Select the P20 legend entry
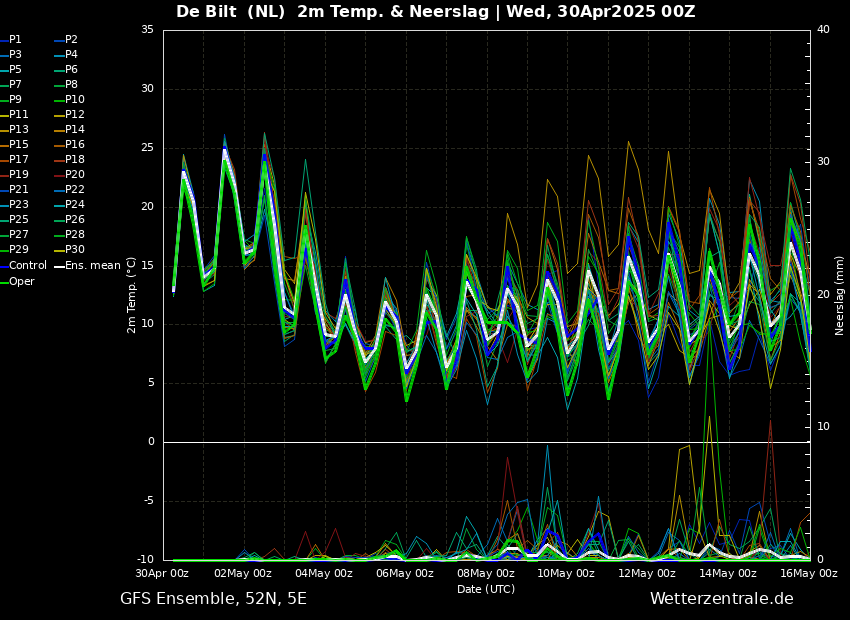Viewport: 850px width, 620px height. point(75,175)
